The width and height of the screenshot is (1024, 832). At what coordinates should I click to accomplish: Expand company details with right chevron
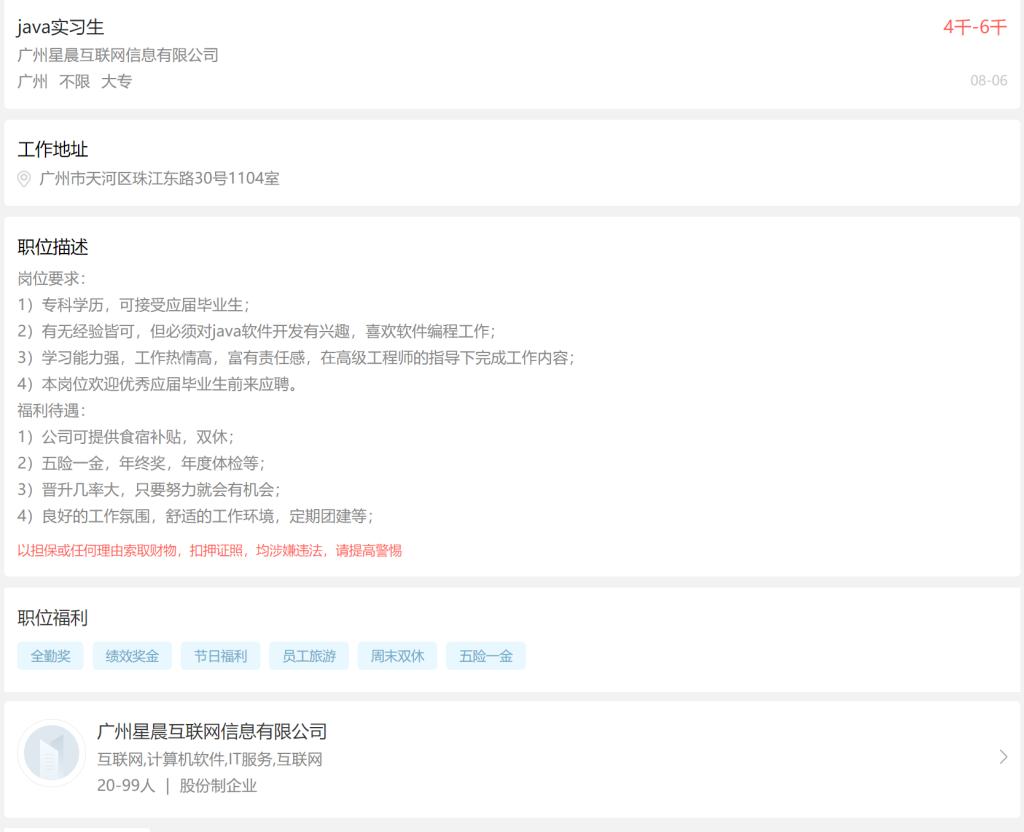pyautogui.click(x=1004, y=757)
